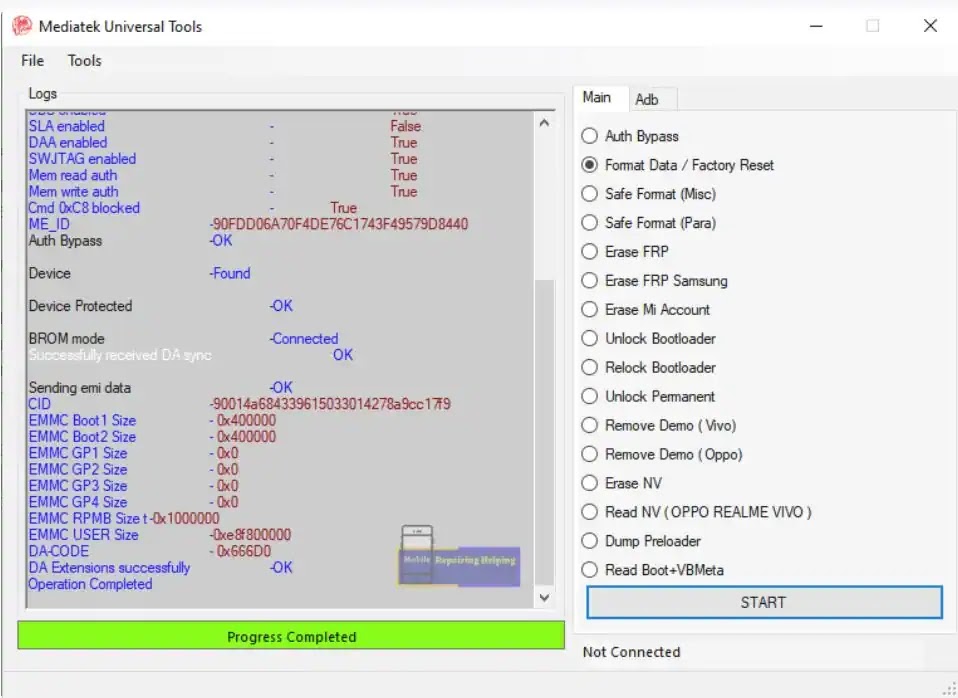Click the logs scrollbar down arrow
The height and width of the screenshot is (698, 958).
[544, 597]
